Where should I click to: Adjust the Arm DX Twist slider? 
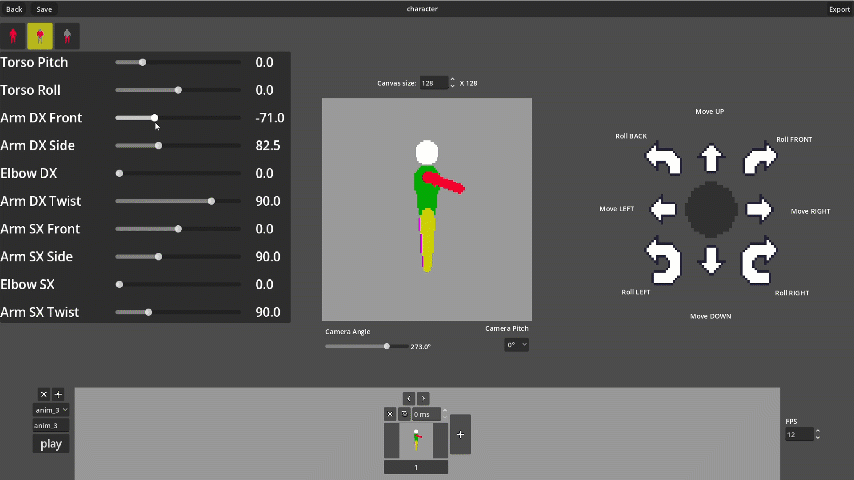178,201
